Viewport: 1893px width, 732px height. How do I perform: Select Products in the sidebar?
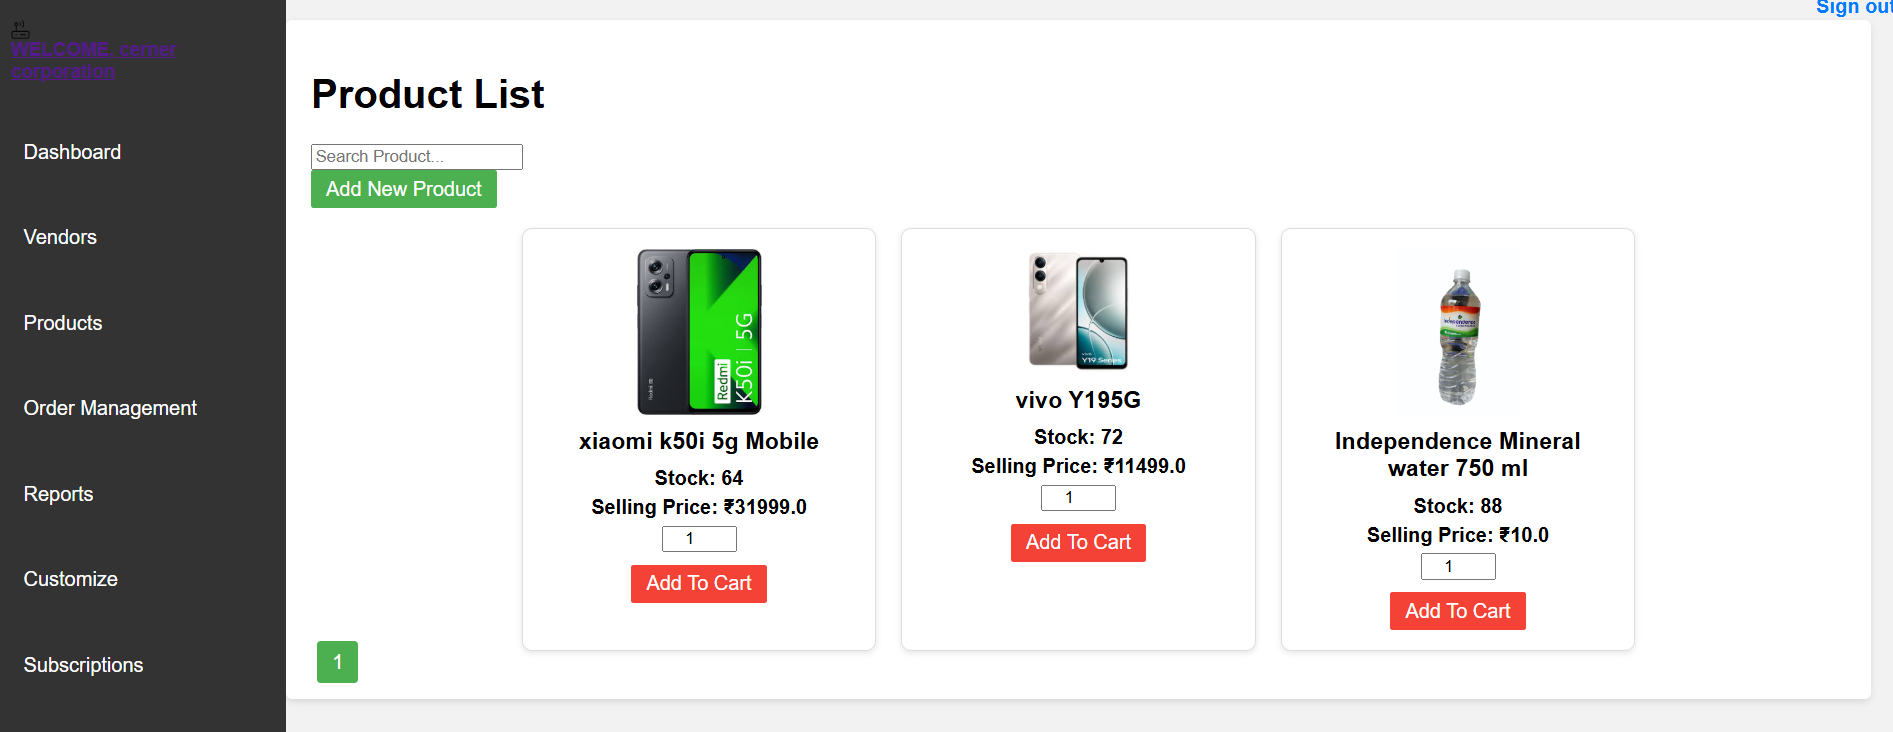[x=62, y=322]
